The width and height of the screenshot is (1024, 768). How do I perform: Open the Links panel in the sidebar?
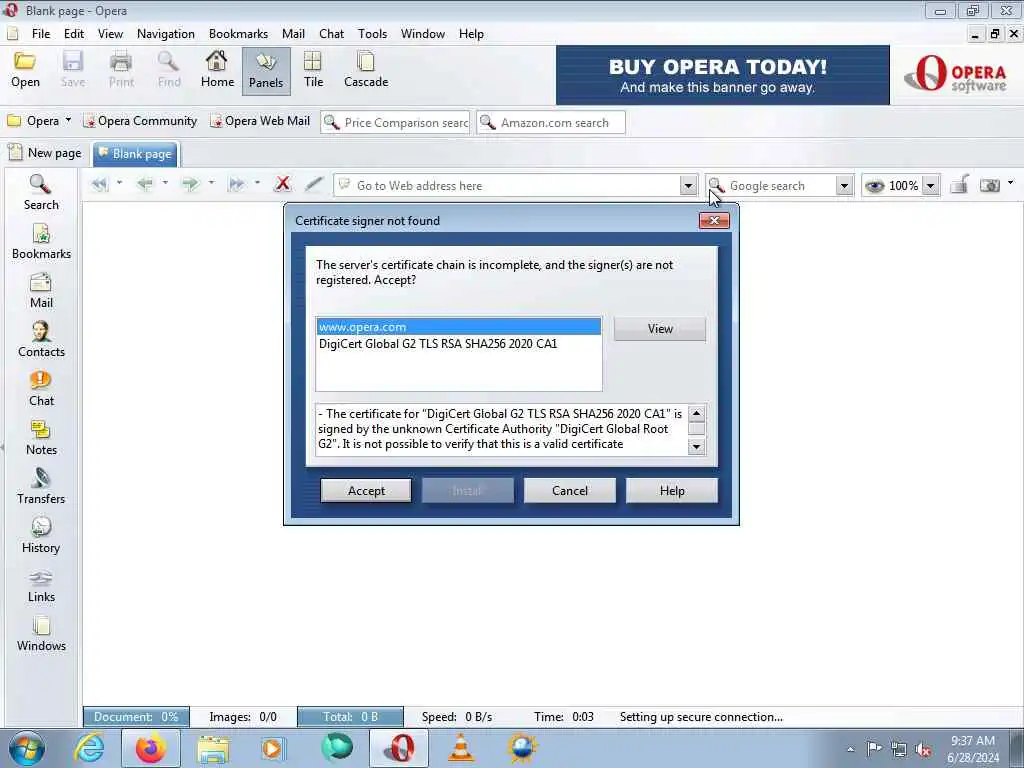coord(41,584)
